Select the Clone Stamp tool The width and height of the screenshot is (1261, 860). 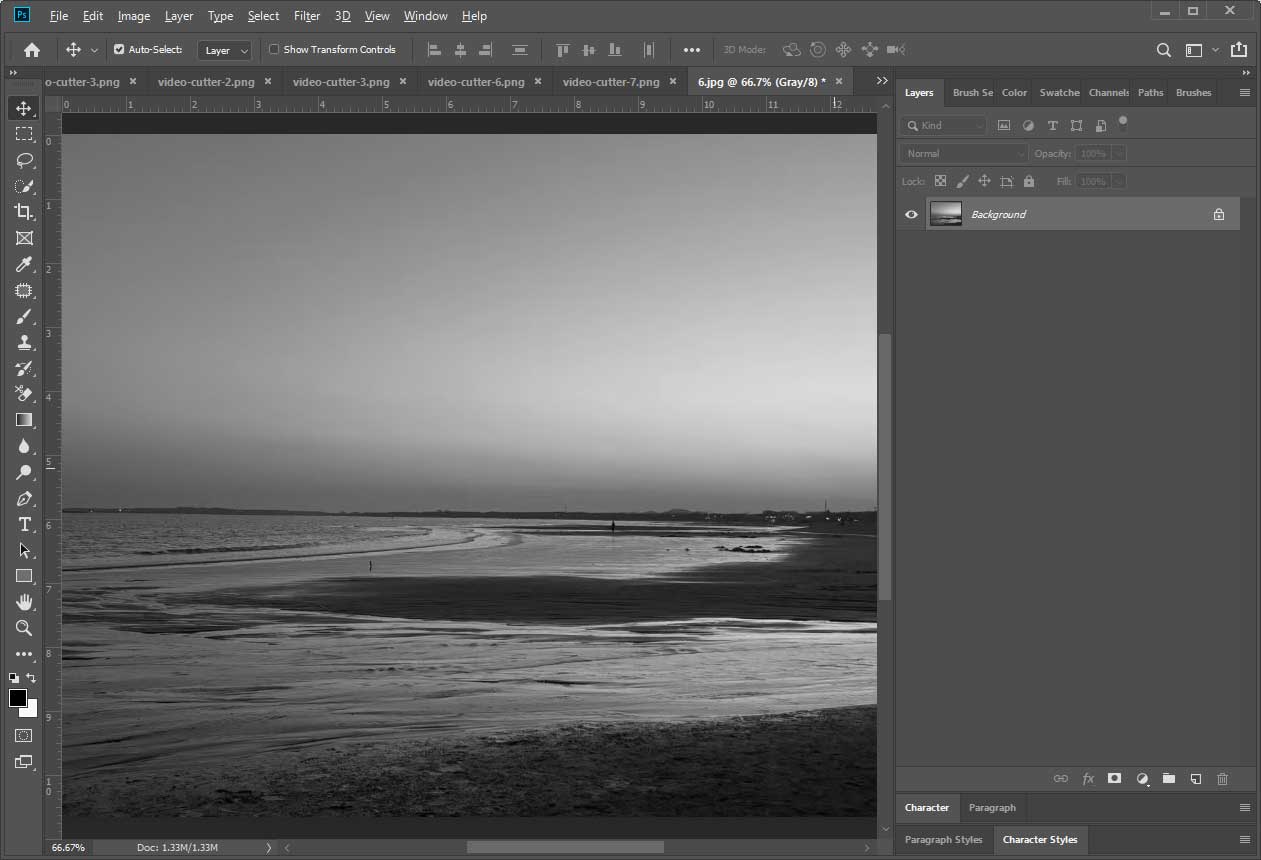(x=24, y=342)
